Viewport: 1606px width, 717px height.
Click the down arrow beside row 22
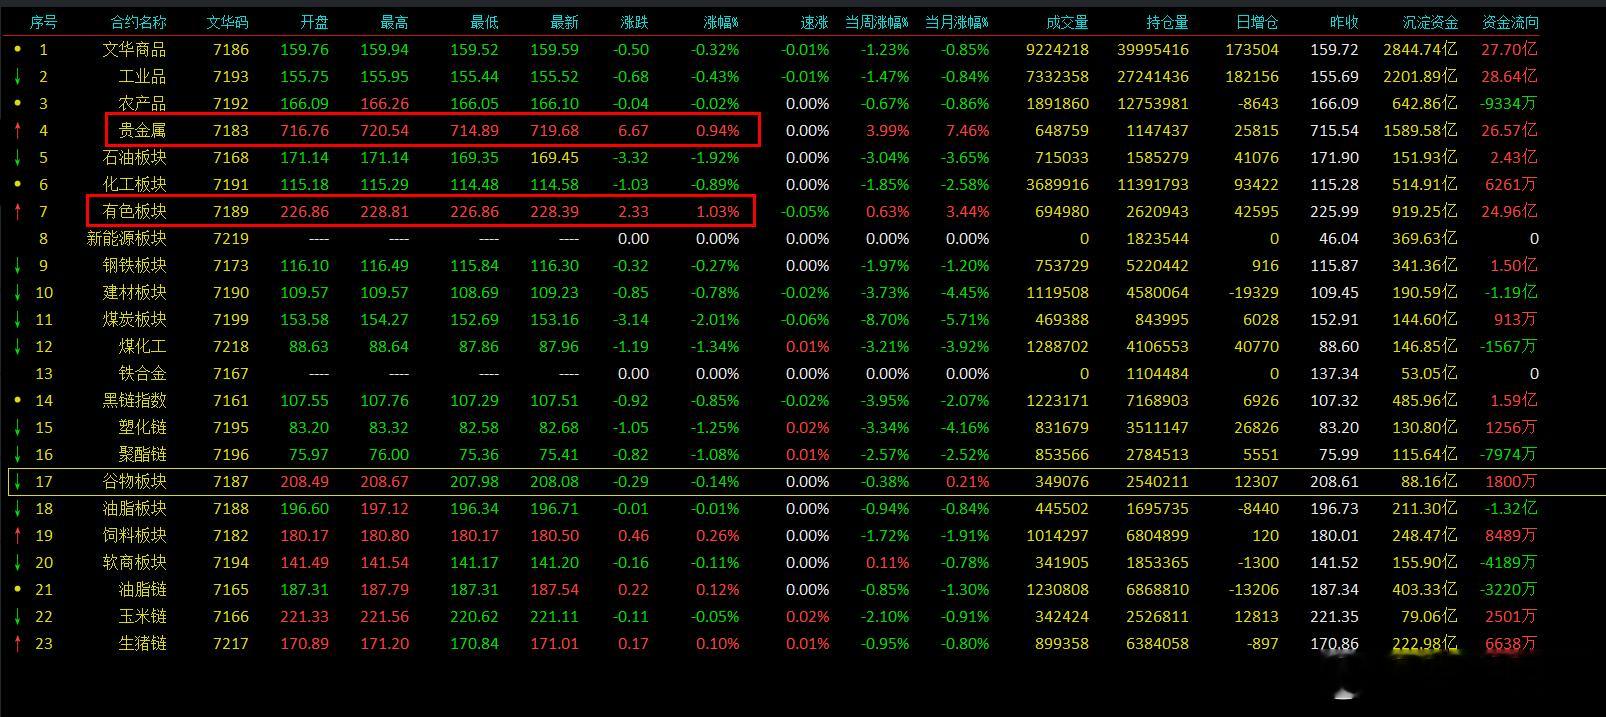[x=17, y=616]
